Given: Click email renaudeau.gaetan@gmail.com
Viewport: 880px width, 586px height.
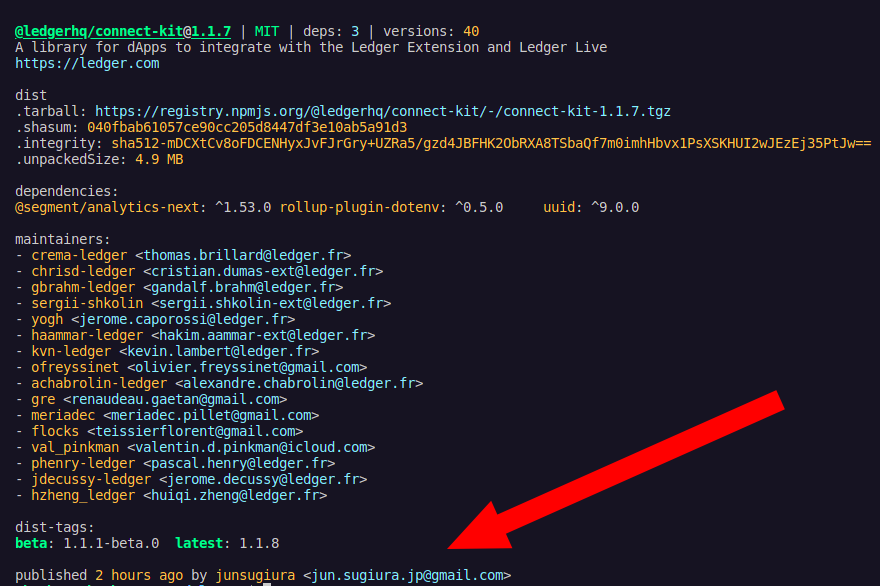Looking at the screenshot, I should (175, 399).
